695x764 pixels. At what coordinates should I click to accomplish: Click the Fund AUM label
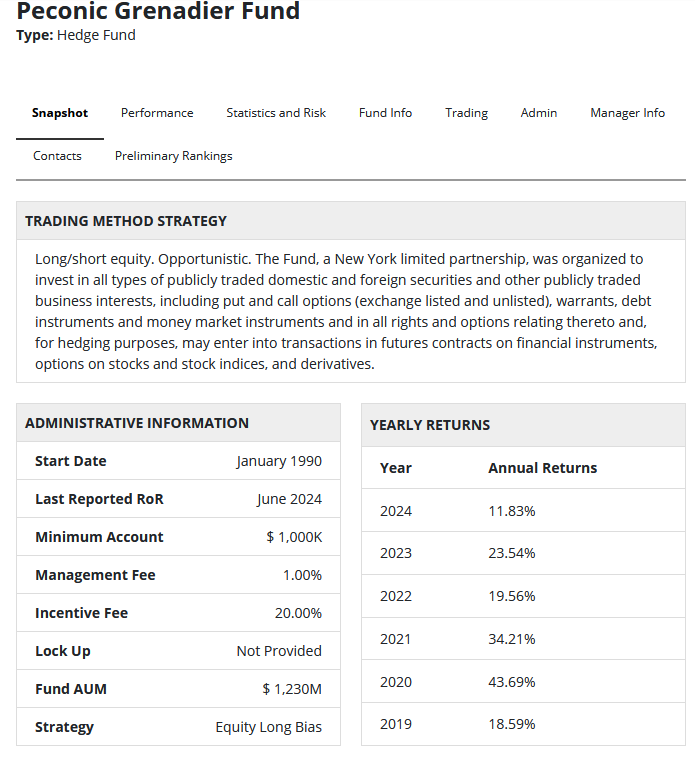71,689
